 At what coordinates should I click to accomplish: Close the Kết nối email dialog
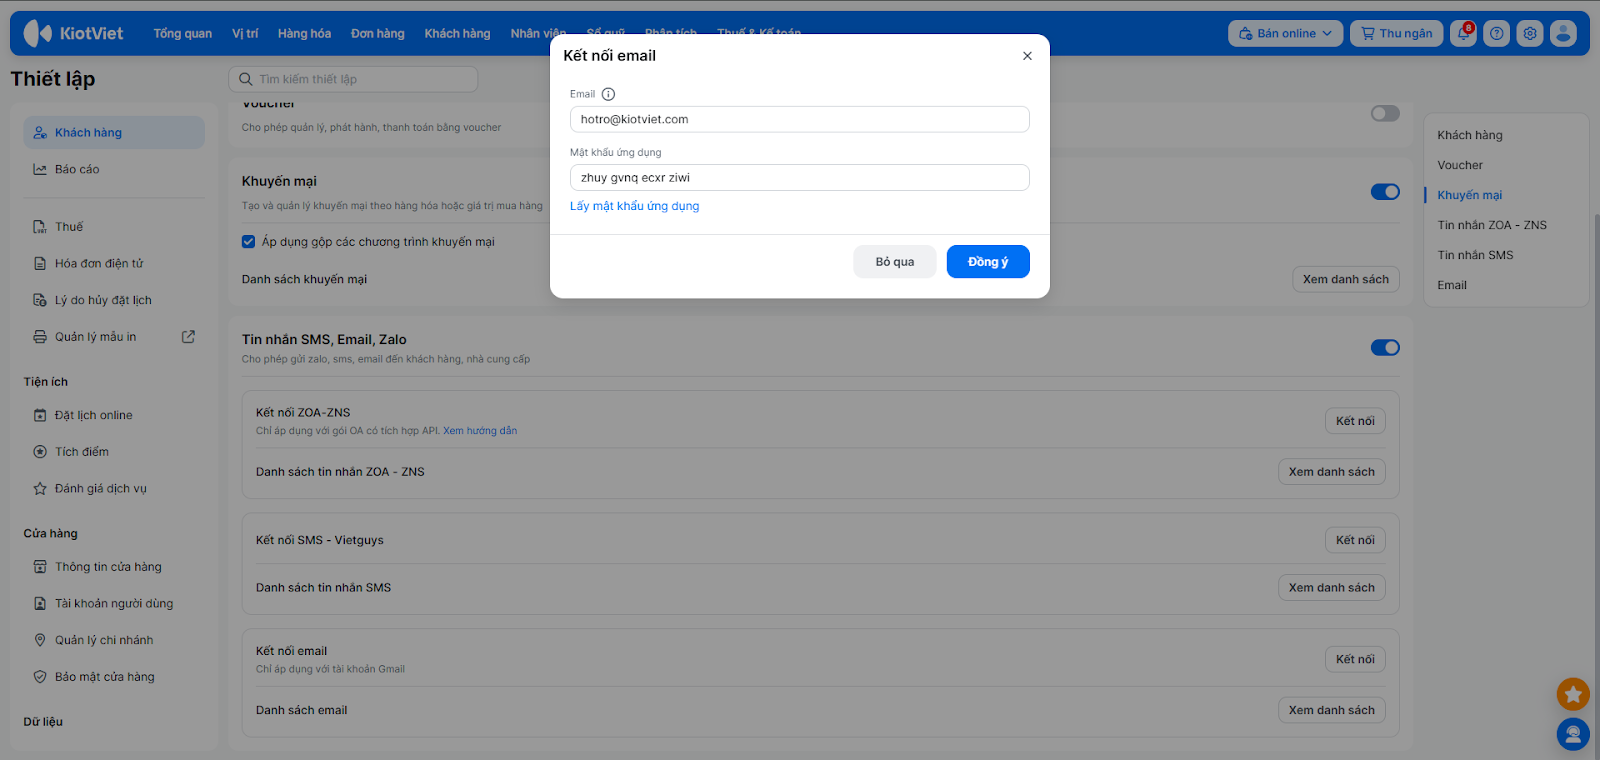[1027, 56]
